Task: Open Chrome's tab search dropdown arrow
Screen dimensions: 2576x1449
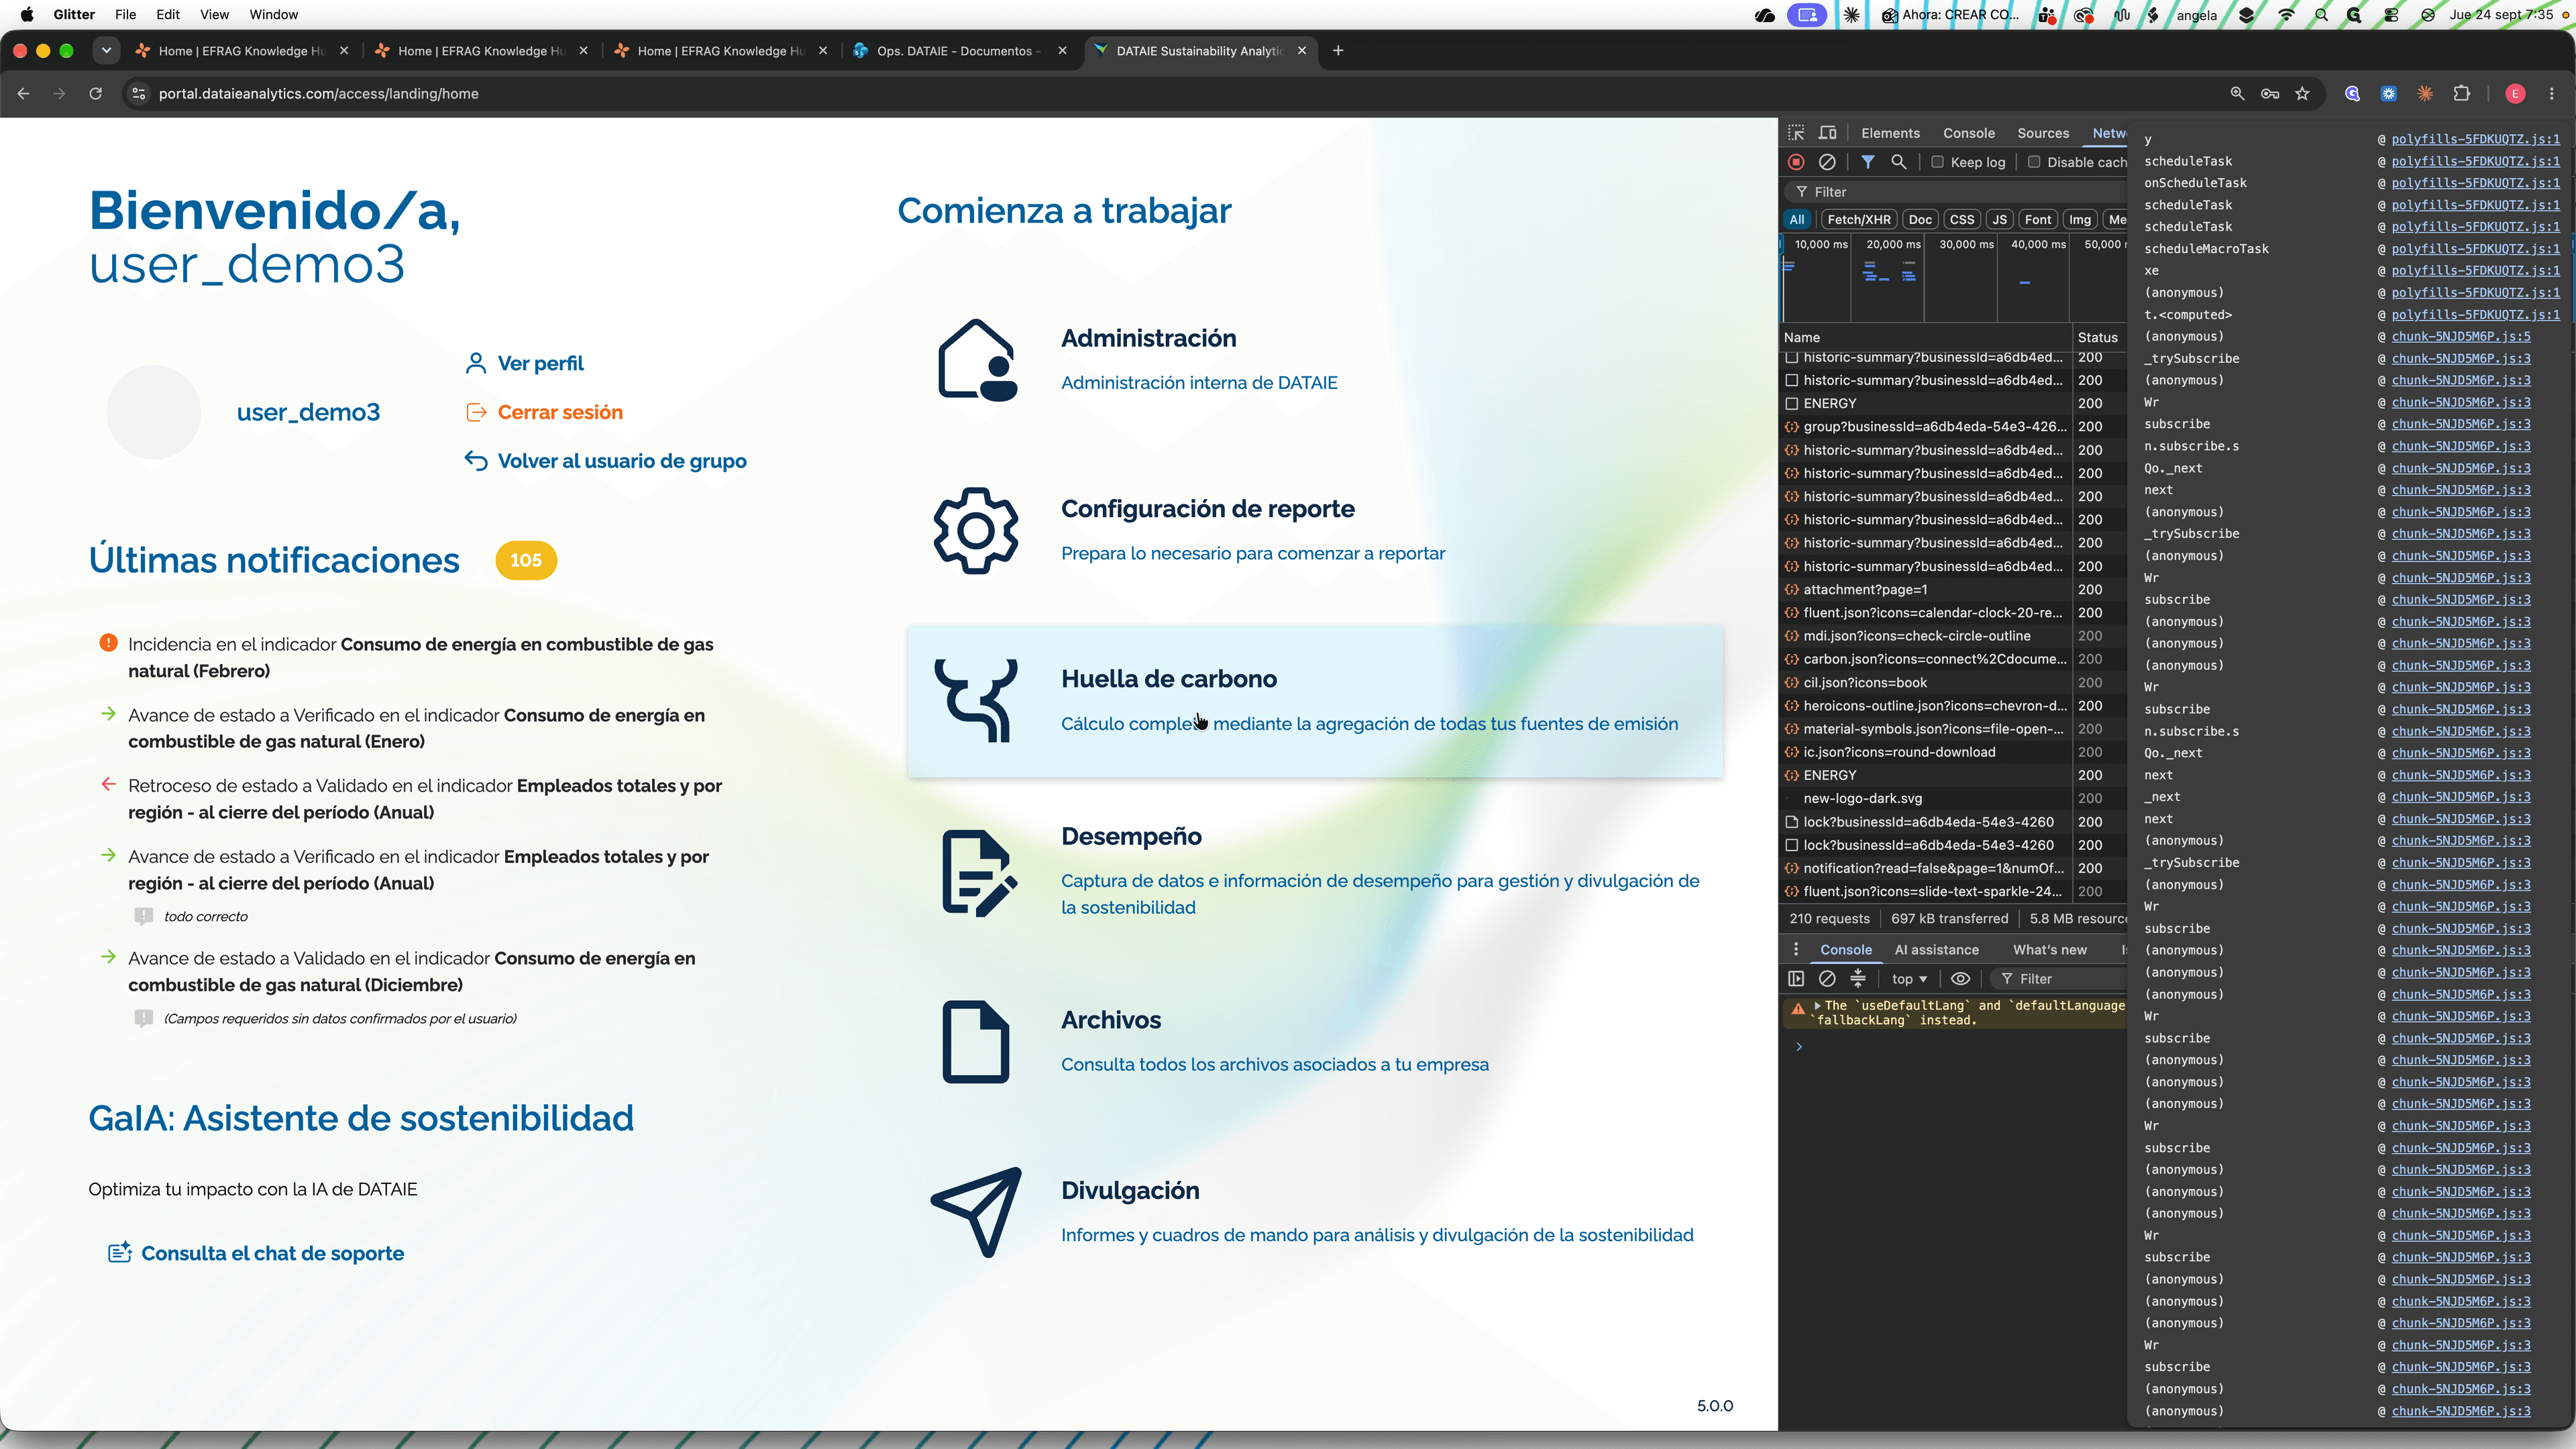Action: click(106, 51)
